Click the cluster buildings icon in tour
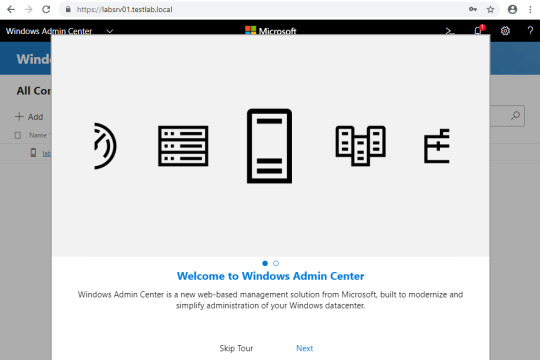The image size is (540, 360). tap(361, 146)
